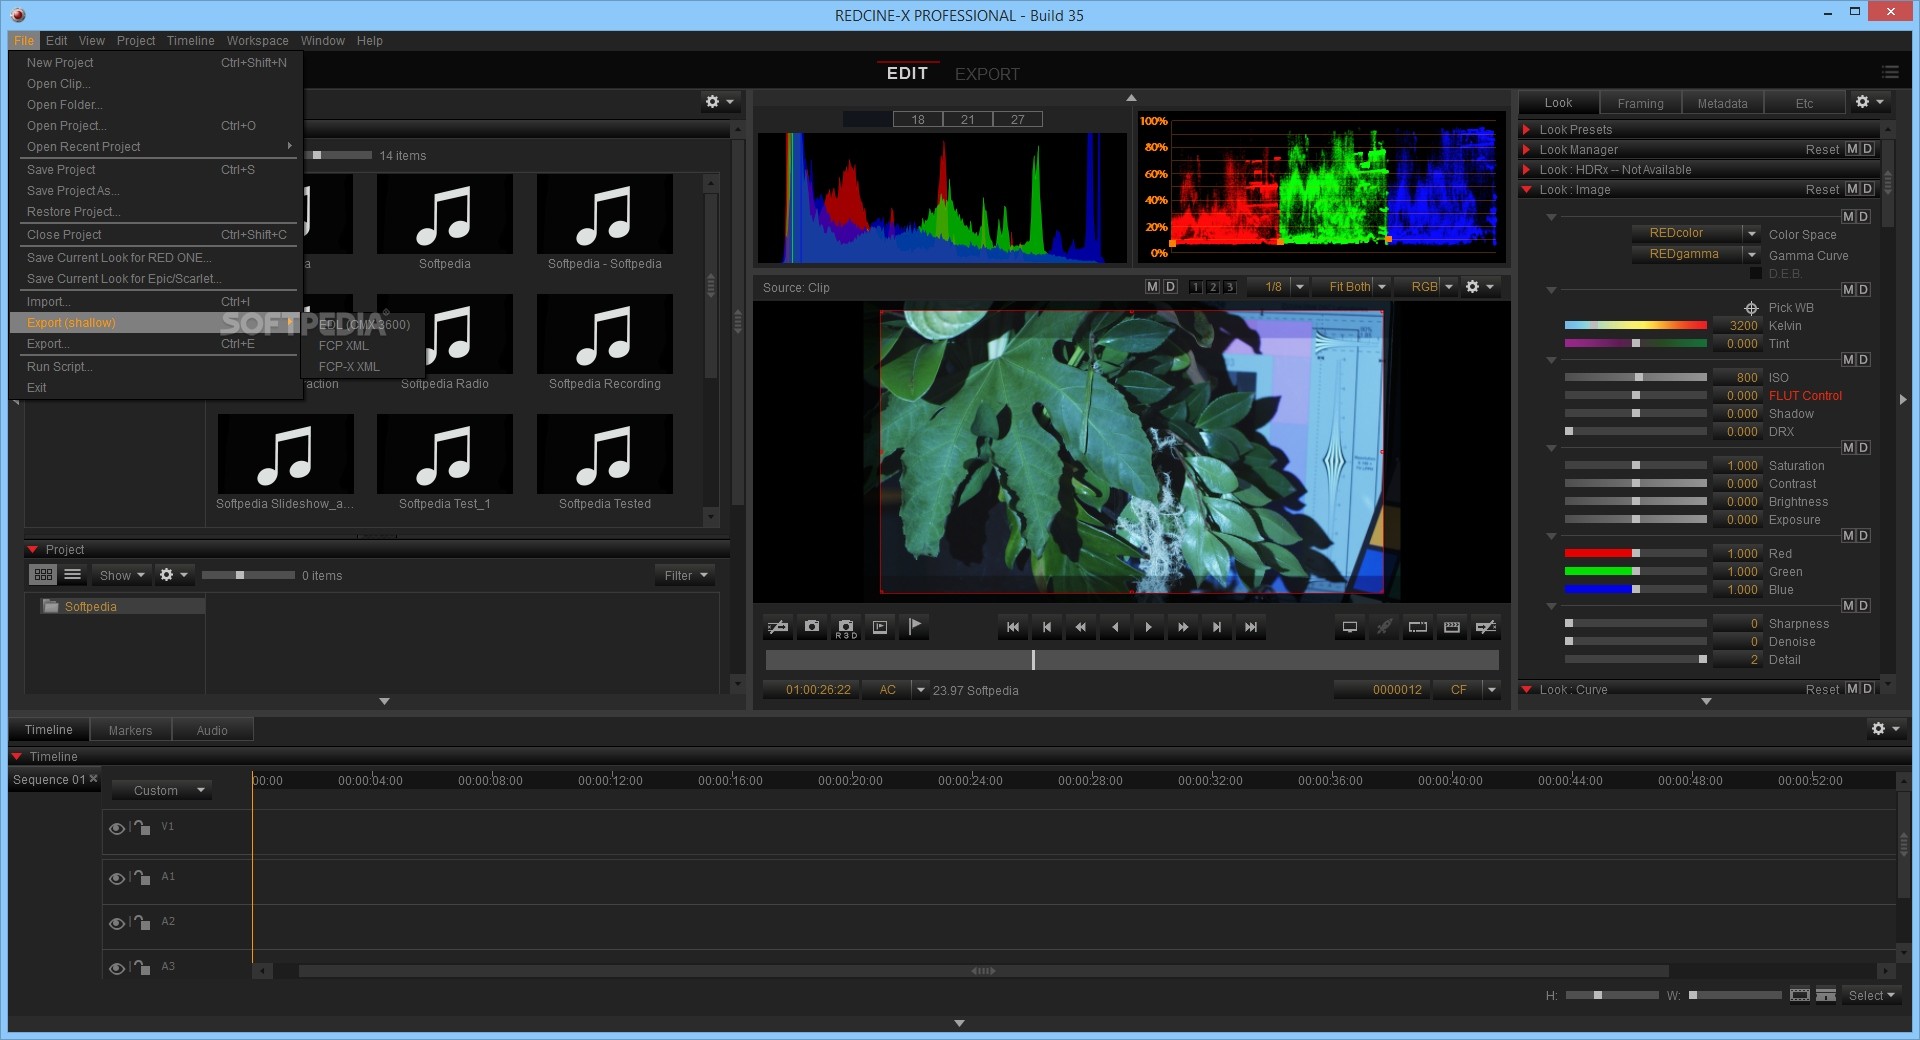Viewport: 1920px width, 1040px height.
Task: Click the film-frame icon left of the flag
Action: pos(880,627)
